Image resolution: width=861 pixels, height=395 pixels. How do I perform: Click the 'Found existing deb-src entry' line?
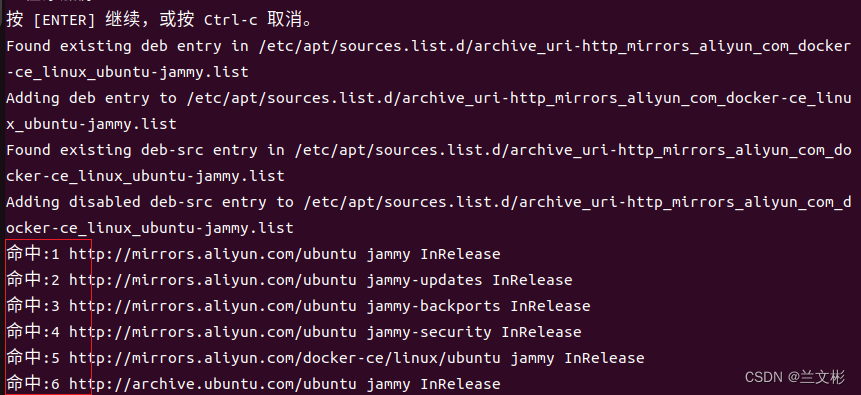428,150
